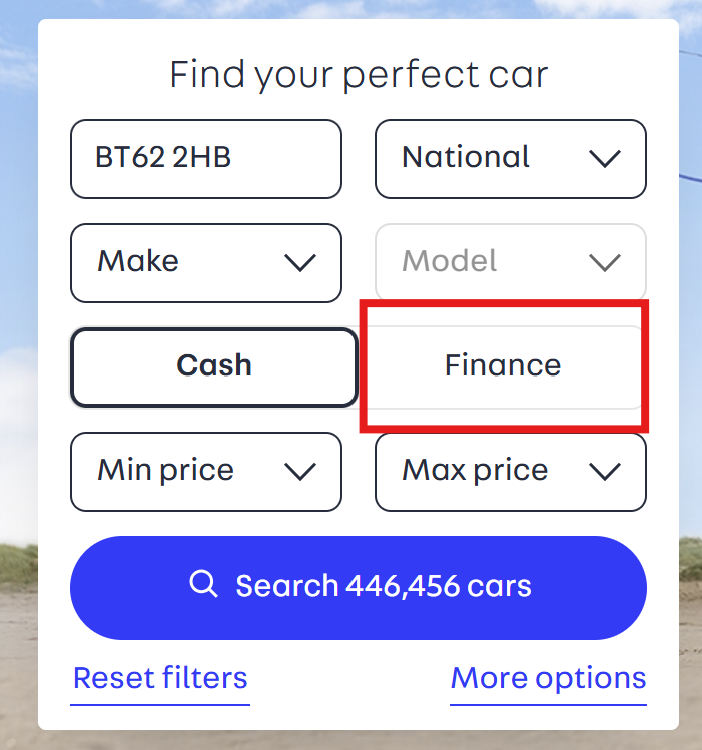This screenshot has height=750, width=702.
Task: Click the chevron arrow beside Make
Action: point(300,263)
